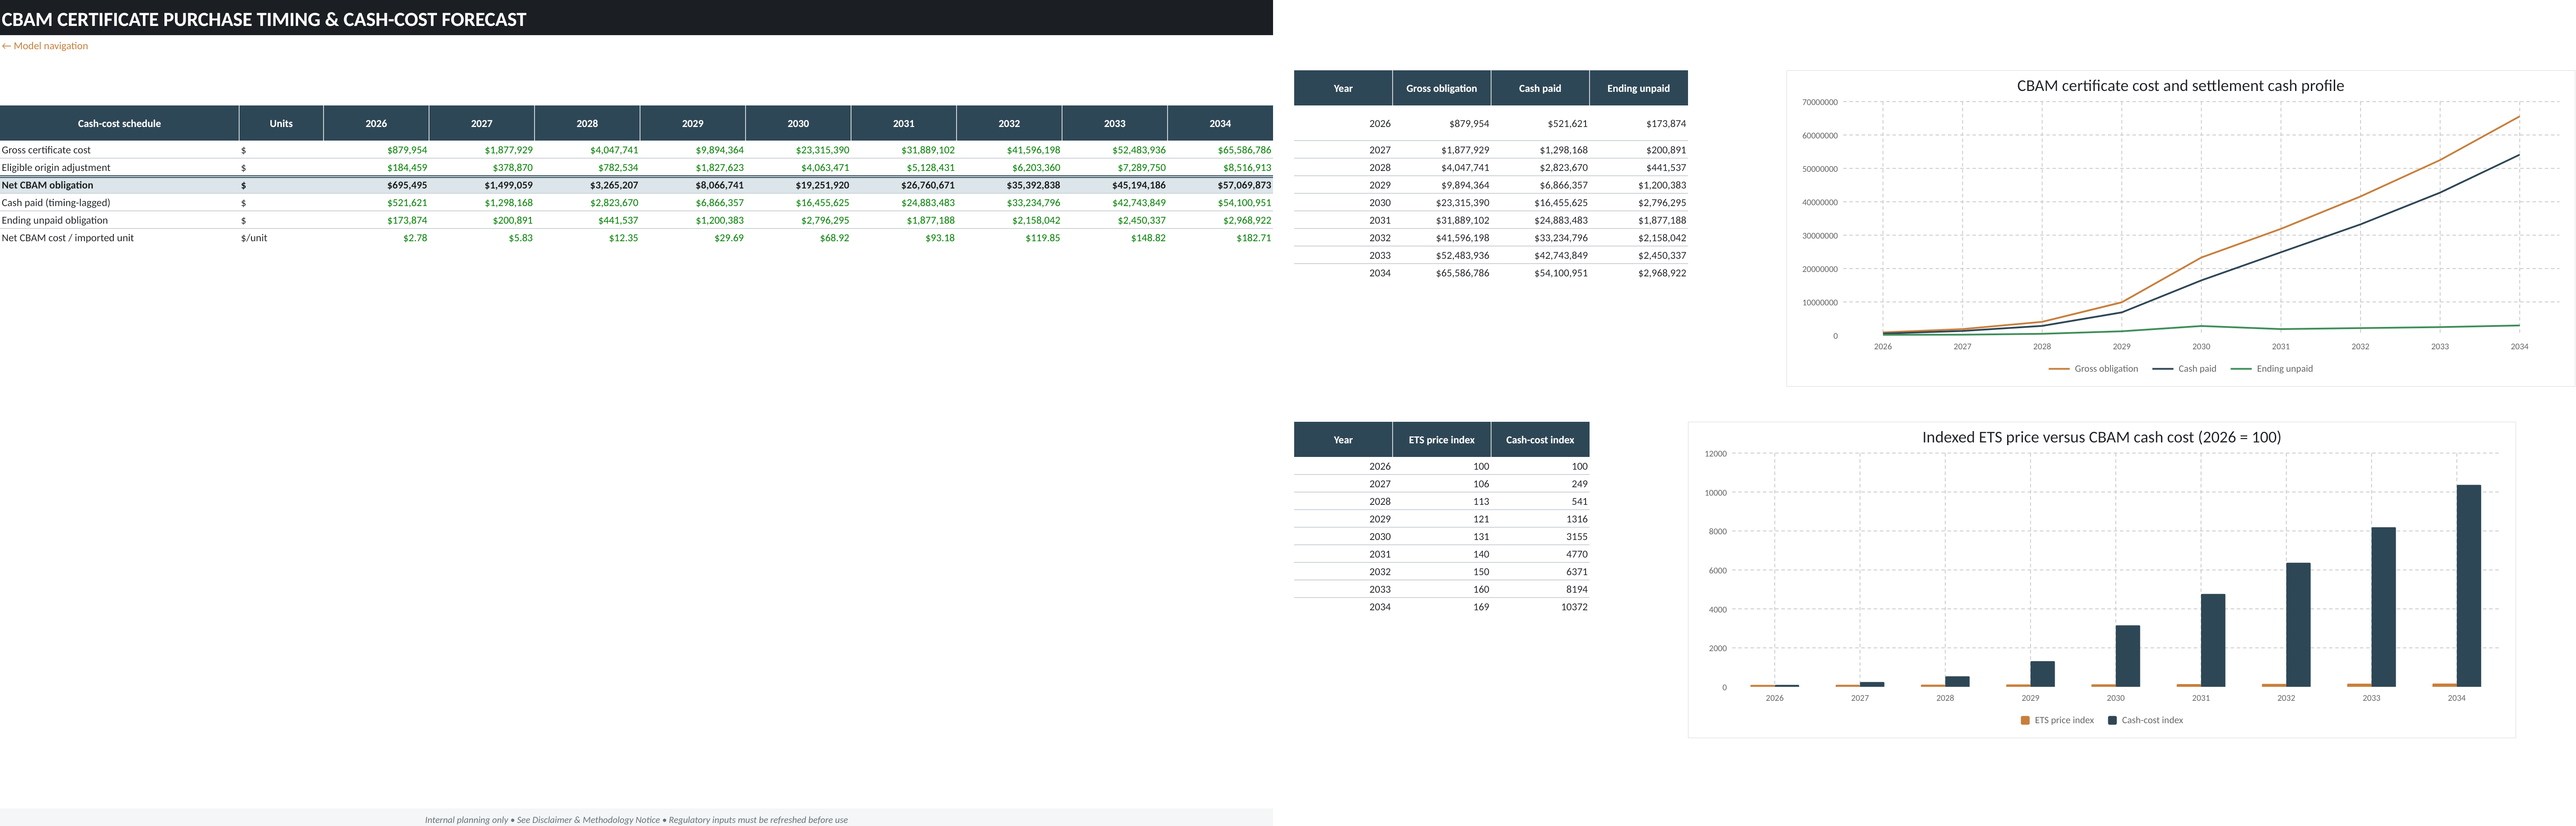Click the Gross obligation legend entry
The height and width of the screenshot is (826, 2576).
2093,369
